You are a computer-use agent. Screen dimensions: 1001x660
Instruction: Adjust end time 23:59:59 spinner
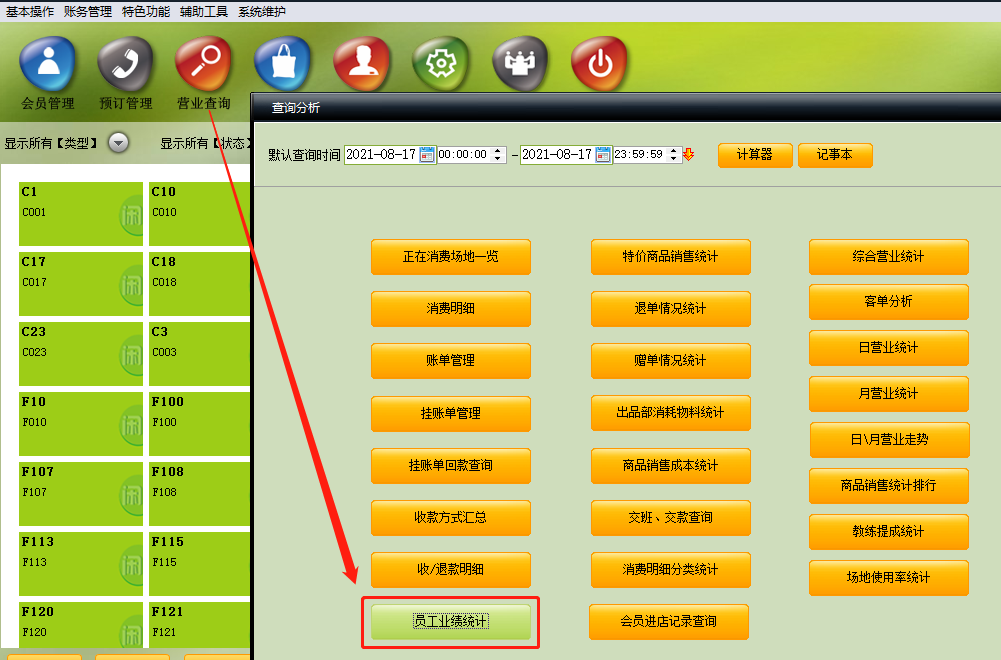point(674,154)
